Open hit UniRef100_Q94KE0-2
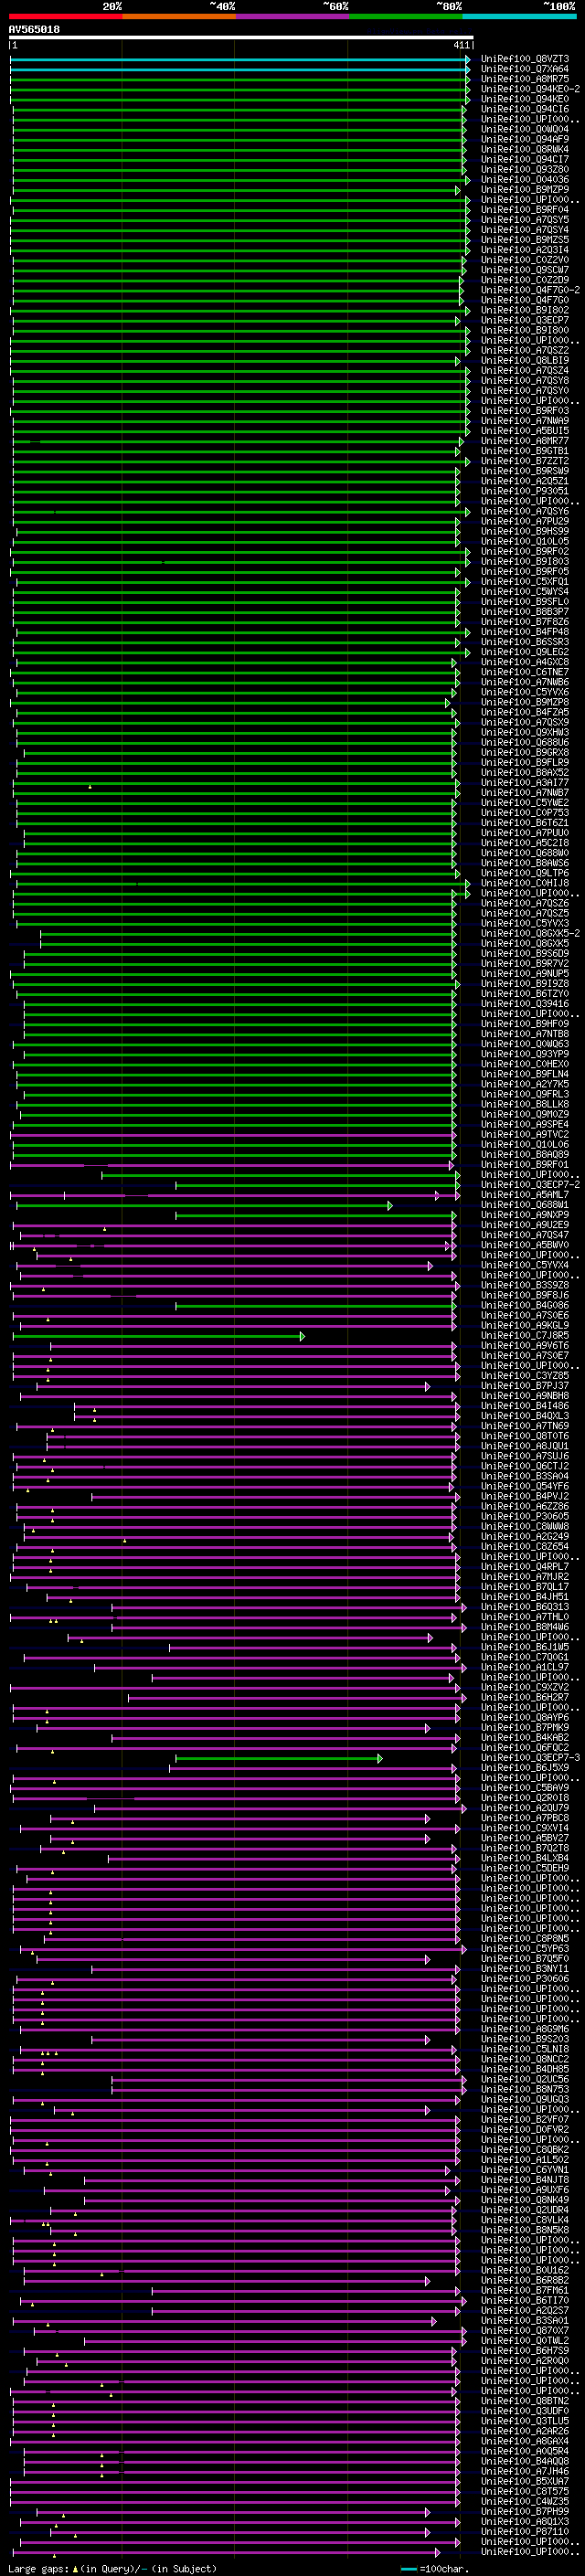 tap(530, 89)
